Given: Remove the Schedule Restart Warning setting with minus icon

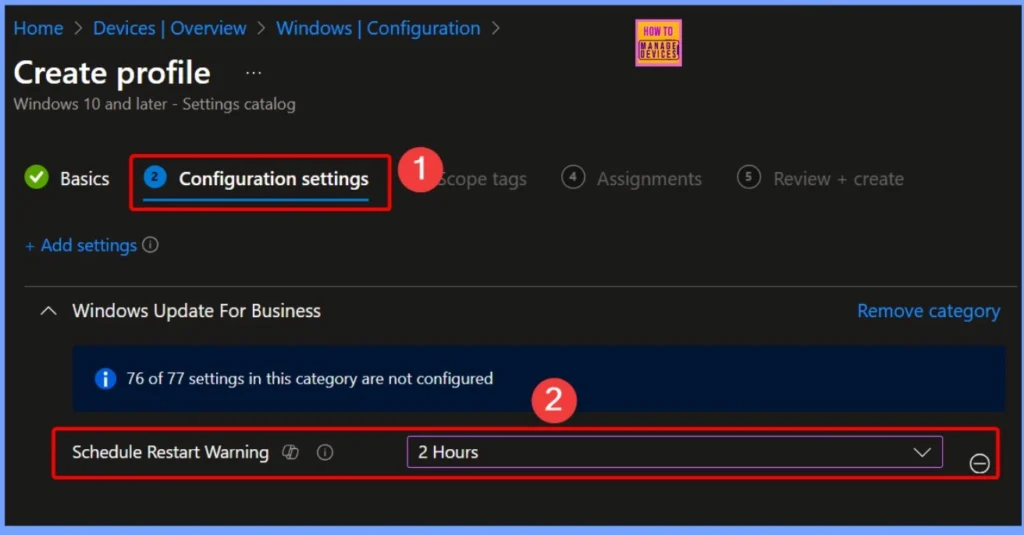Looking at the screenshot, I should pos(979,463).
